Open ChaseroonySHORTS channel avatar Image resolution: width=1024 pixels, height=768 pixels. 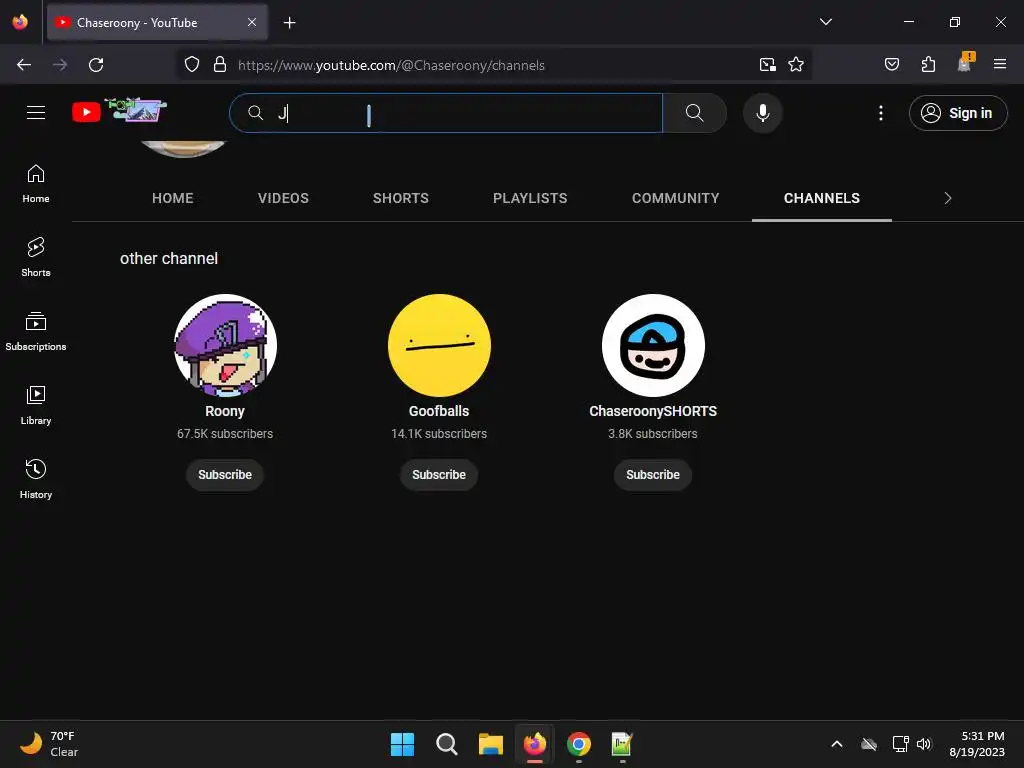point(653,345)
